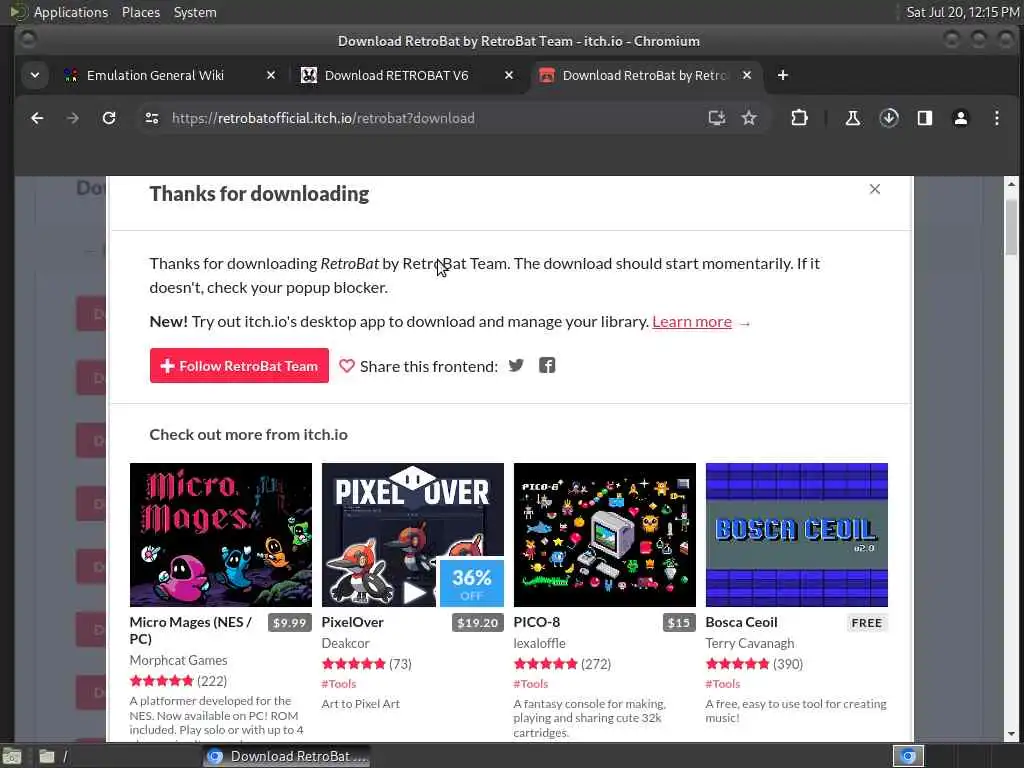Reload the current page
The height and width of the screenshot is (768, 1024).
coord(109,118)
